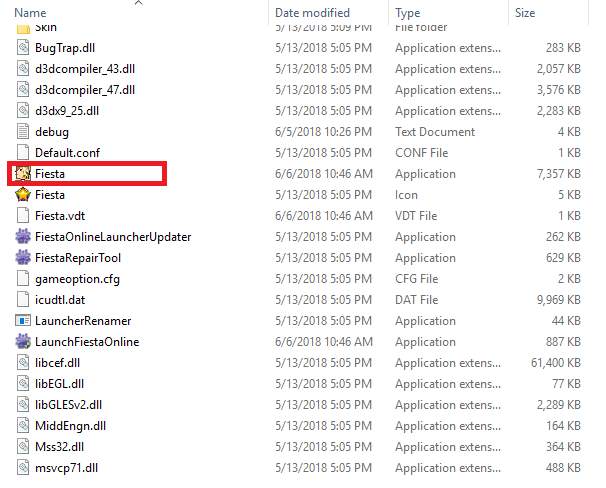The image size is (606, 488).
Task: Click the CONF File type cell
Action: coord(421,153)
